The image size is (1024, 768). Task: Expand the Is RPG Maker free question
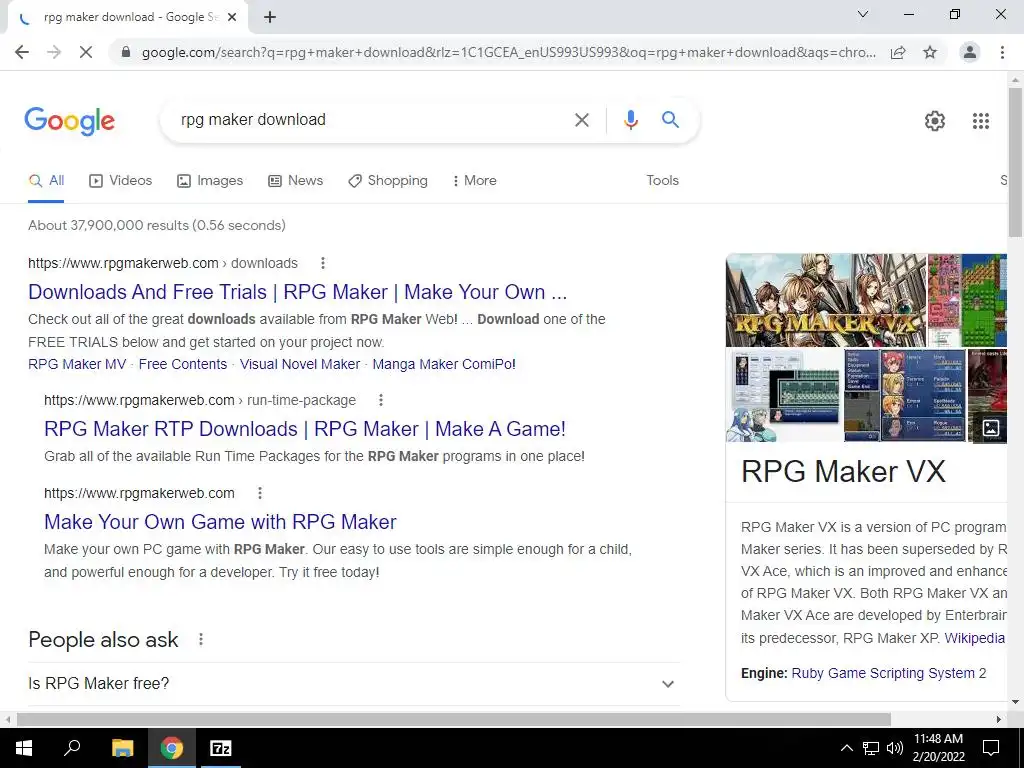(353, 684)
